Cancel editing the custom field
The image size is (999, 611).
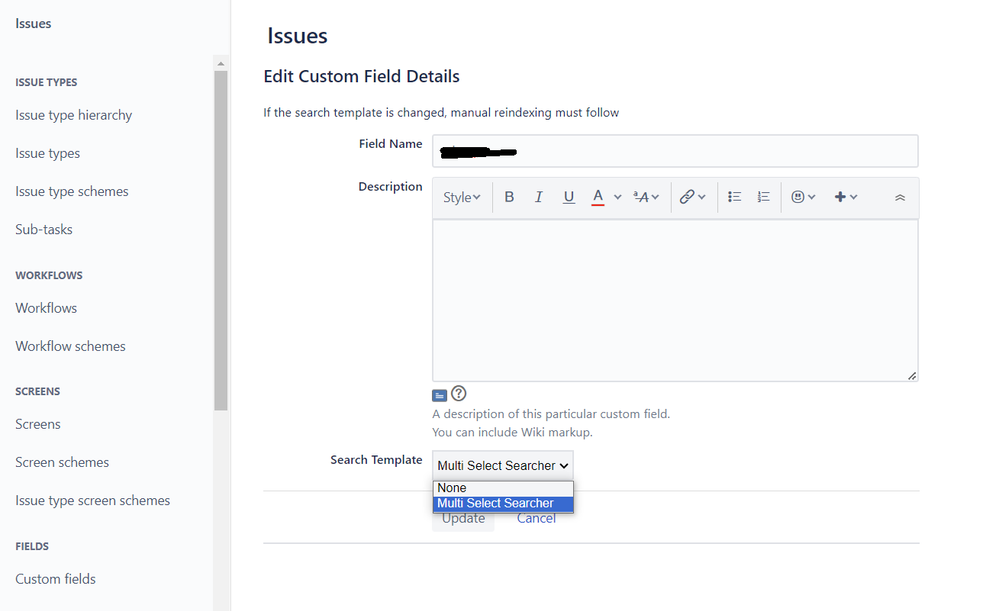[x=536, y=519]
